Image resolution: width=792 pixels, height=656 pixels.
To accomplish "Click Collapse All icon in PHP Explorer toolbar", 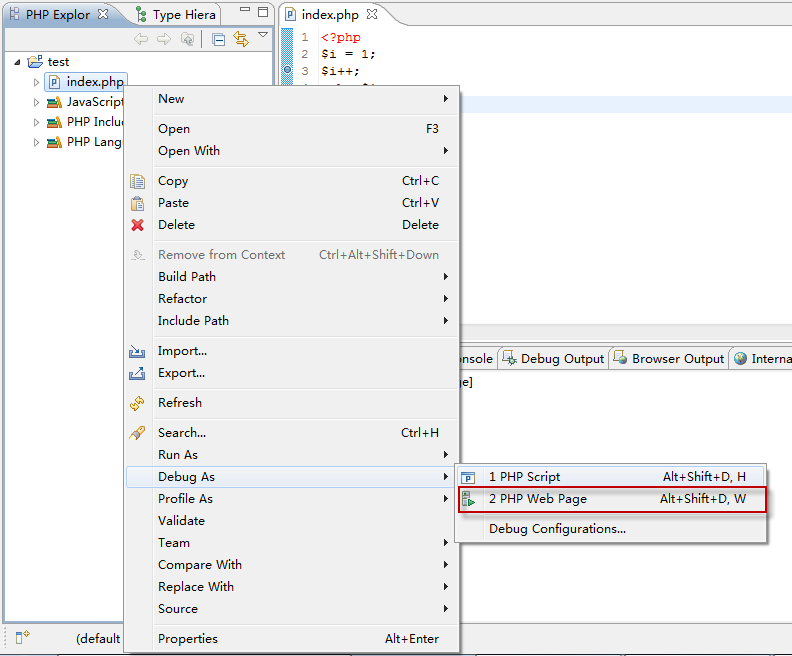I will (218, 39).
